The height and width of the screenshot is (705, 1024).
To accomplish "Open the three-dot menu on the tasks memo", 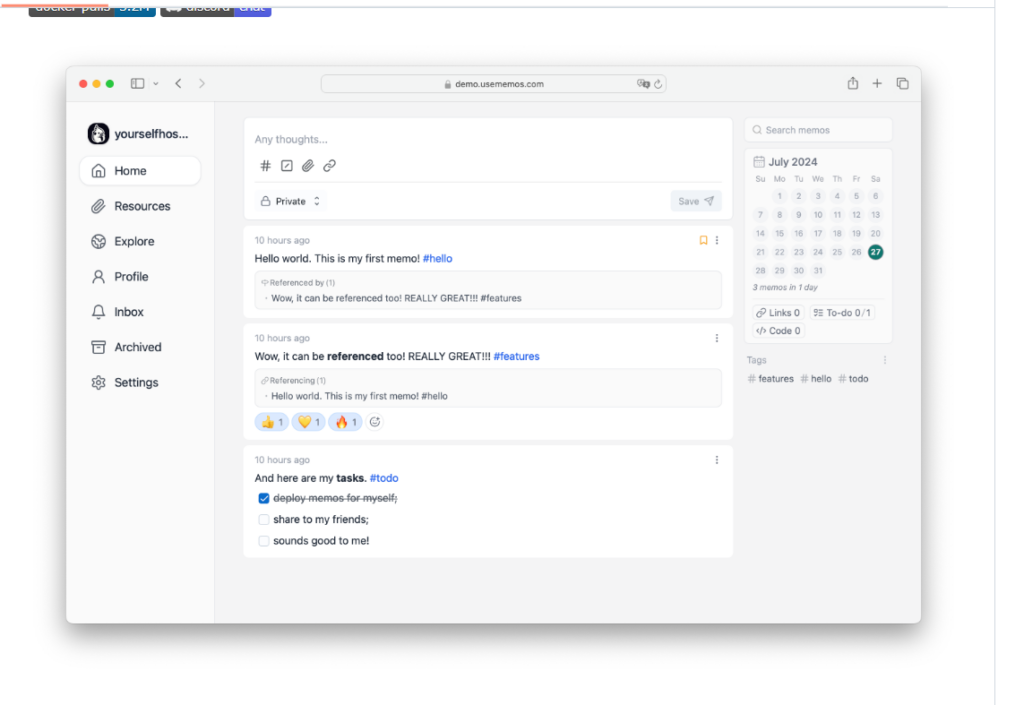I will [x=717, y=460].
